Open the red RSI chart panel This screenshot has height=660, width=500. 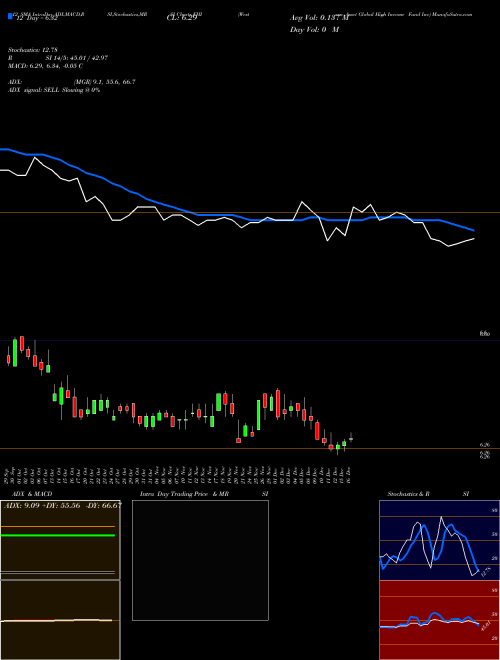coord(439,620)
